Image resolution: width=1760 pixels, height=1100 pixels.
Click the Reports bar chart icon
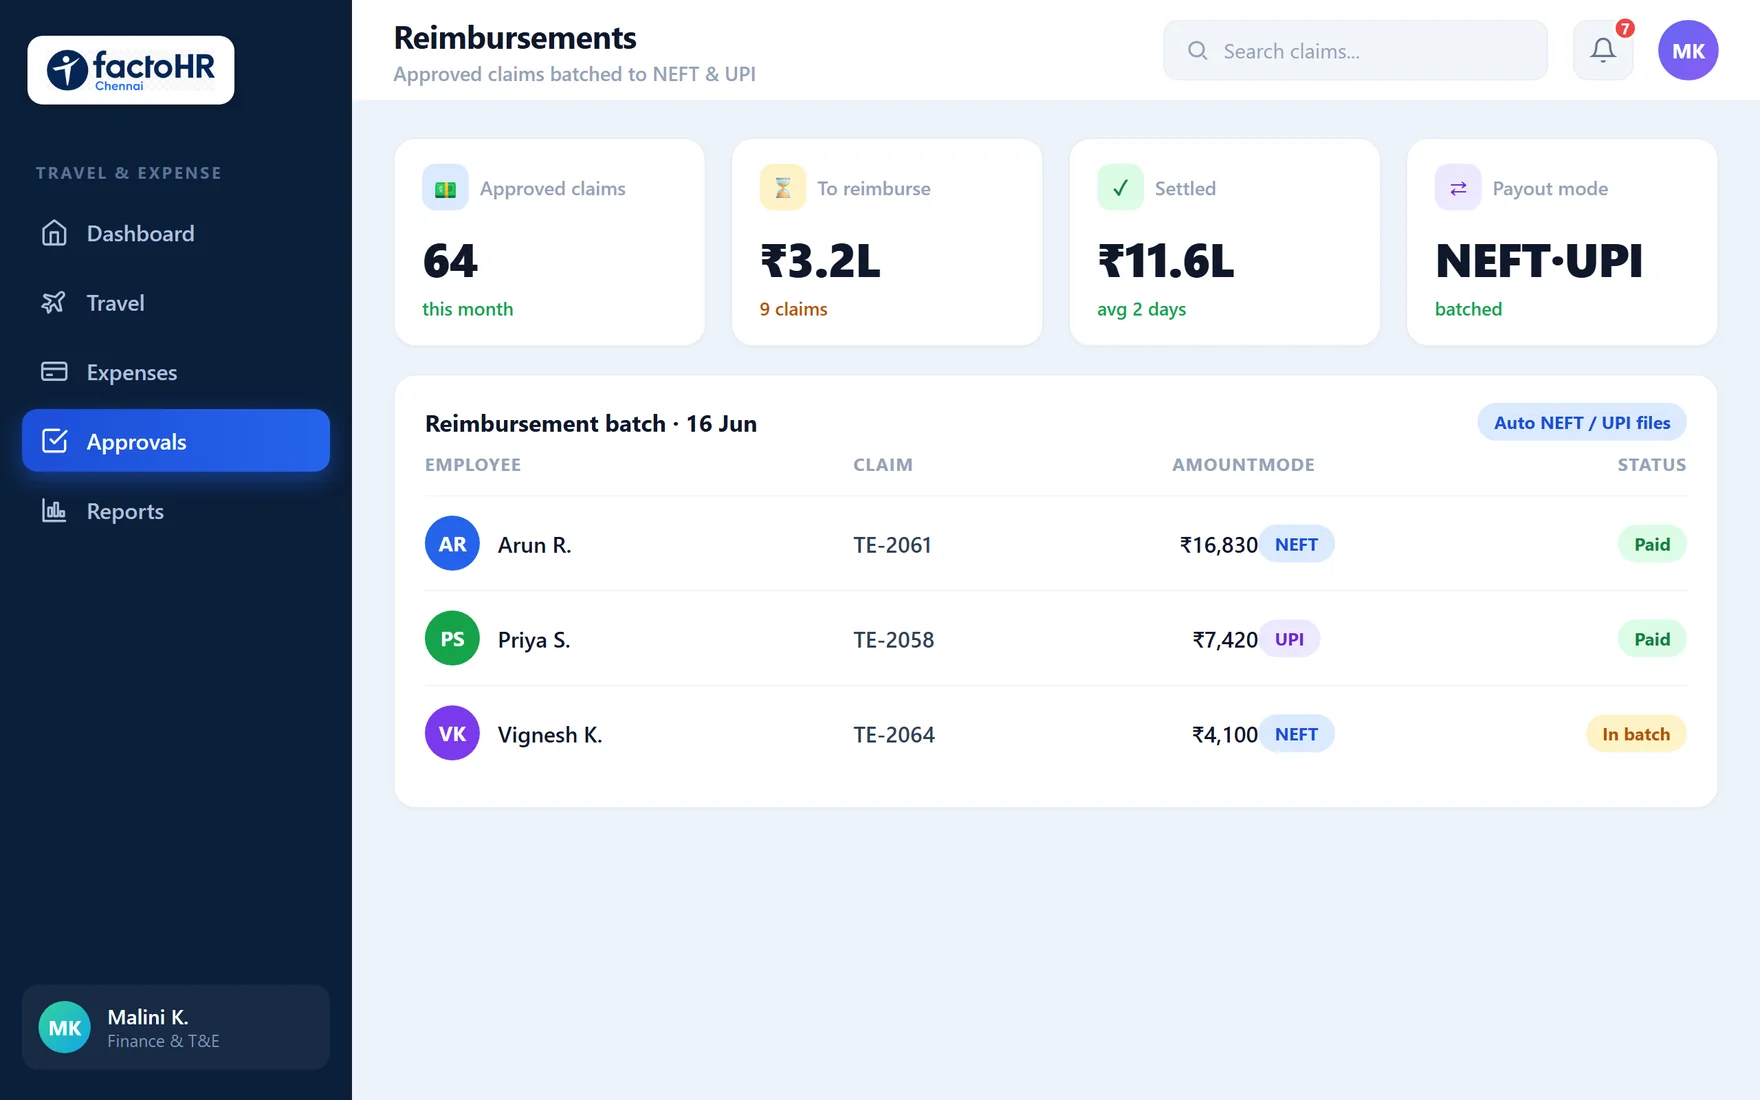[x=54, y=511]
